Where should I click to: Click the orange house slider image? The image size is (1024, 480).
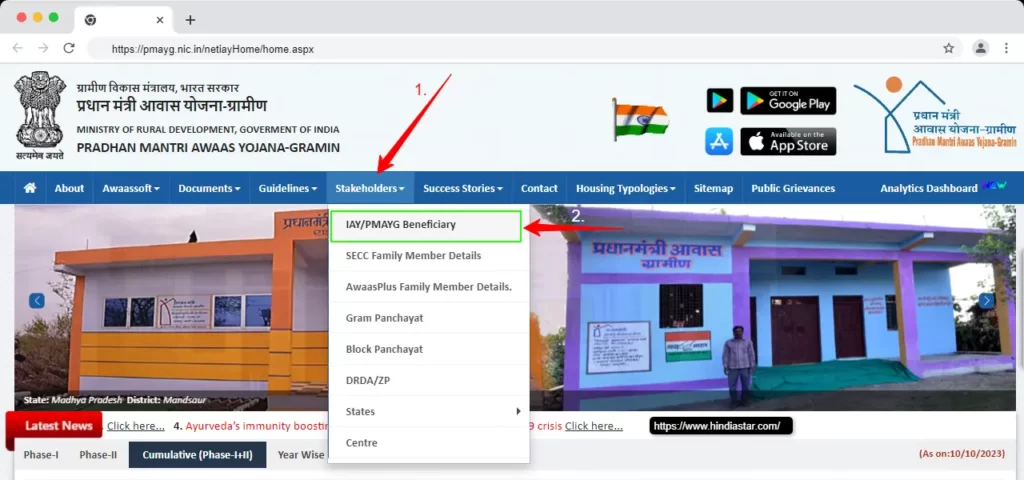(171, 307)
